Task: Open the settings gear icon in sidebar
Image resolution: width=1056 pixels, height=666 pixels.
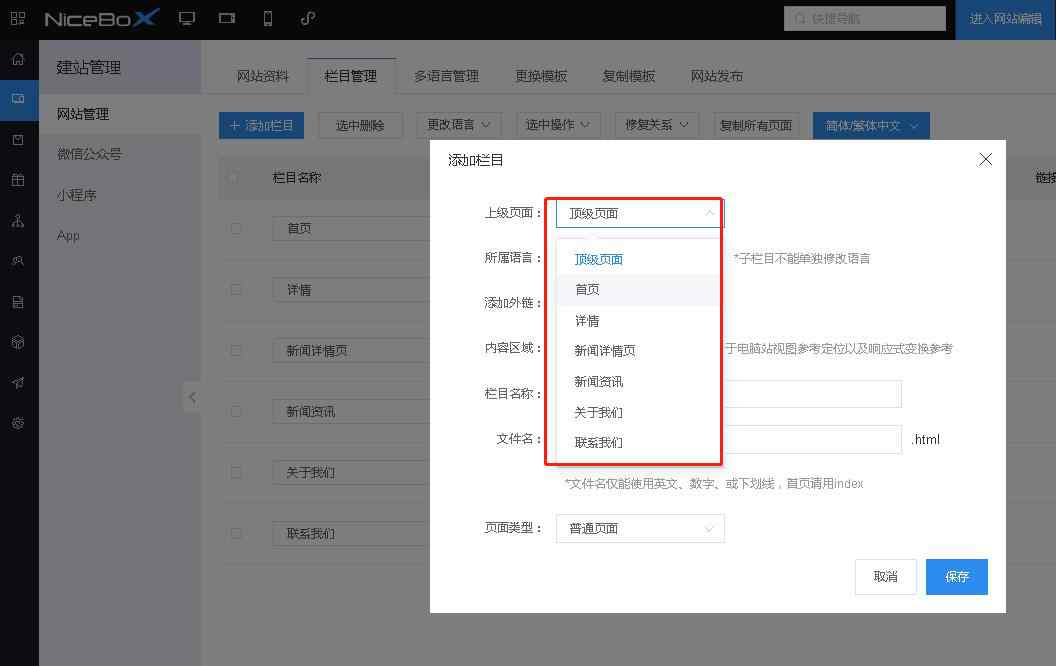Action: click(x=18, y=423)
